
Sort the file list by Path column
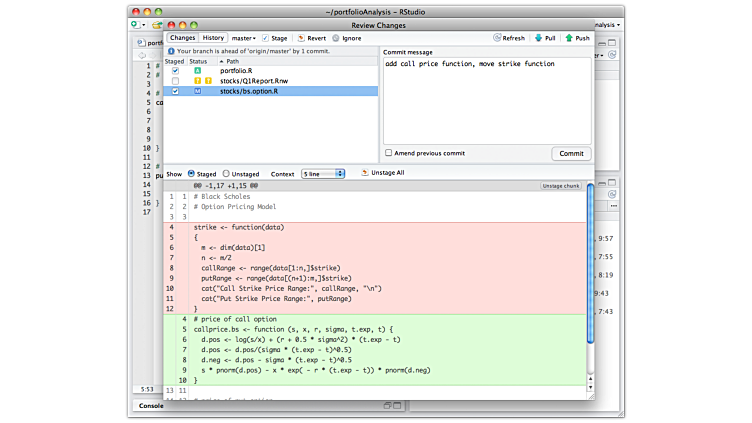click(x=232, y=61)
